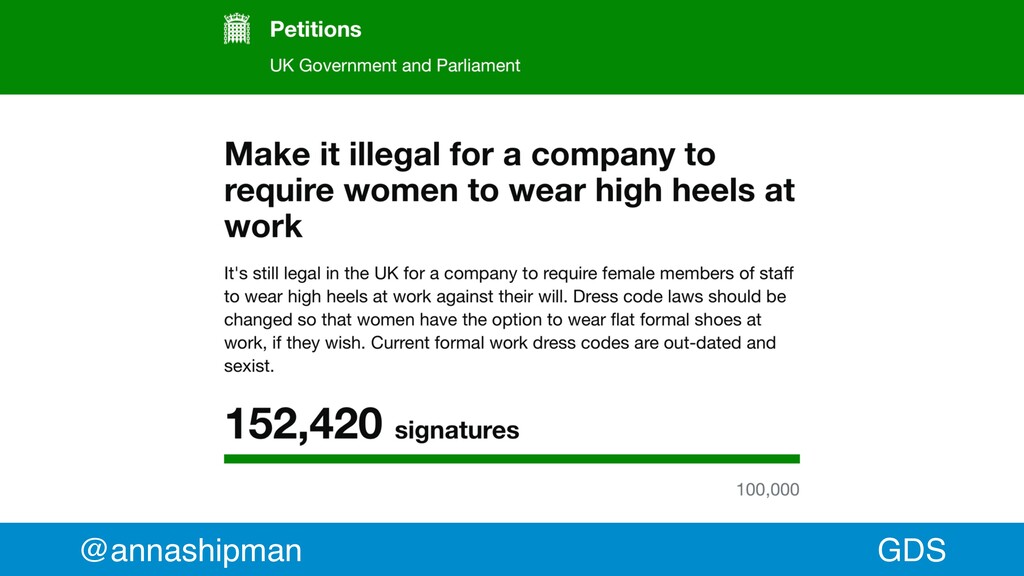
Task: Open the @annashipman Twitter handle
Action: pos(191,550)
